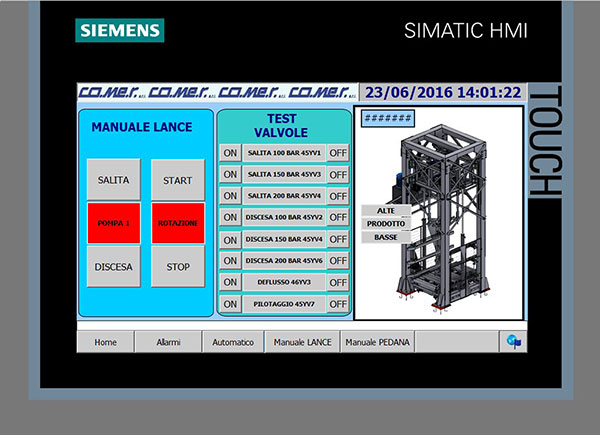Turn OFF the SALITA 150 BAR 45YV3 valve
Screen dimensions: 600x435
tap(338, 174)
